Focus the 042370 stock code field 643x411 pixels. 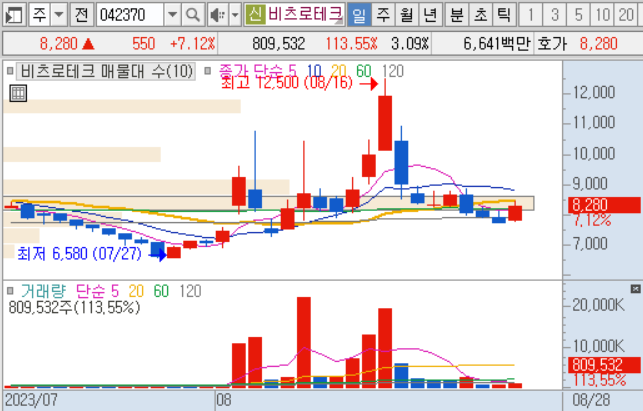(x=130, y=15)
